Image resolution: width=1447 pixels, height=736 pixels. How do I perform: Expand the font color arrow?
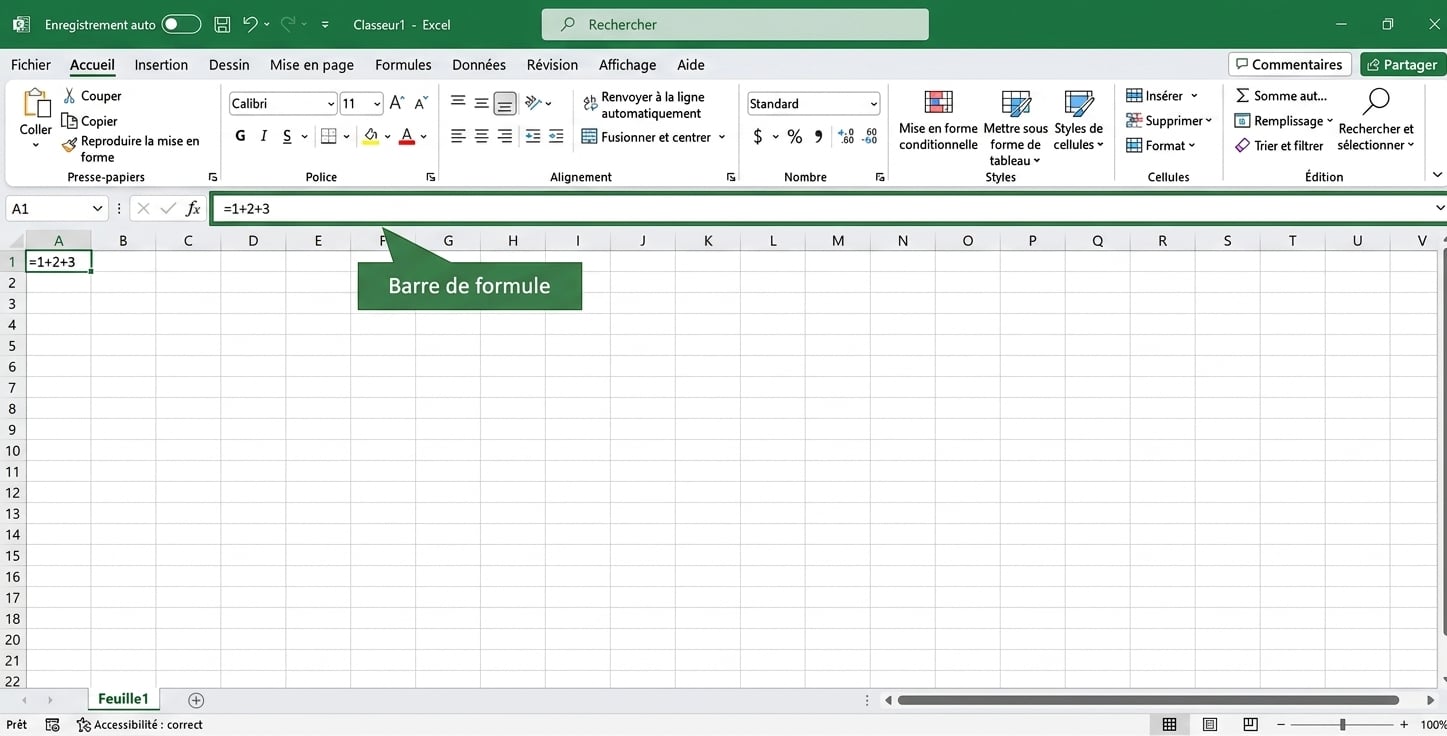pos(424,137)
